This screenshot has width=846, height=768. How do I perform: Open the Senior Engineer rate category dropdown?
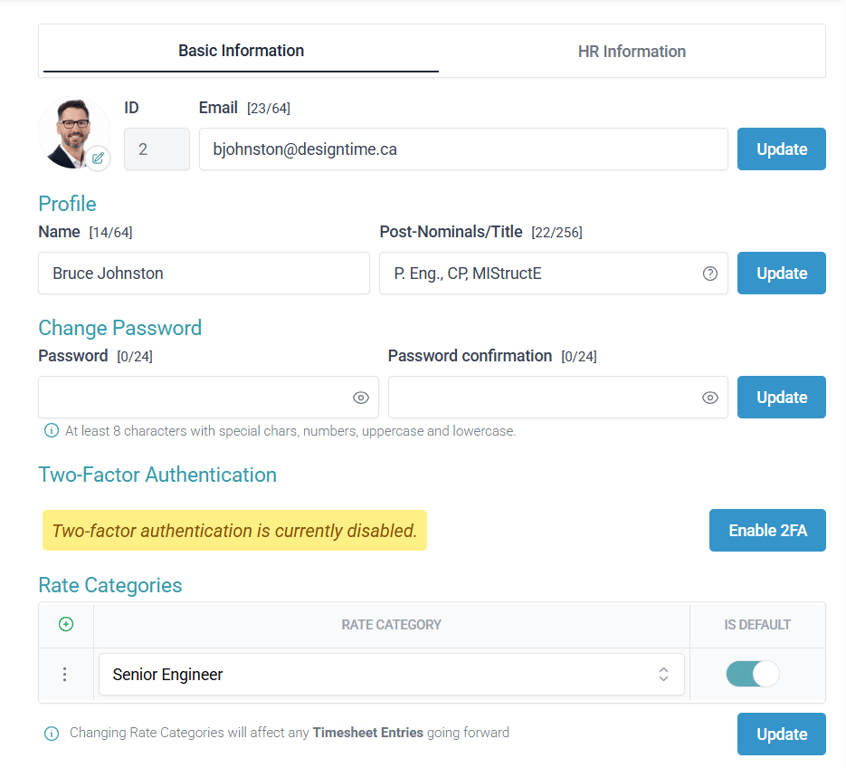click(x=391, y=675)
